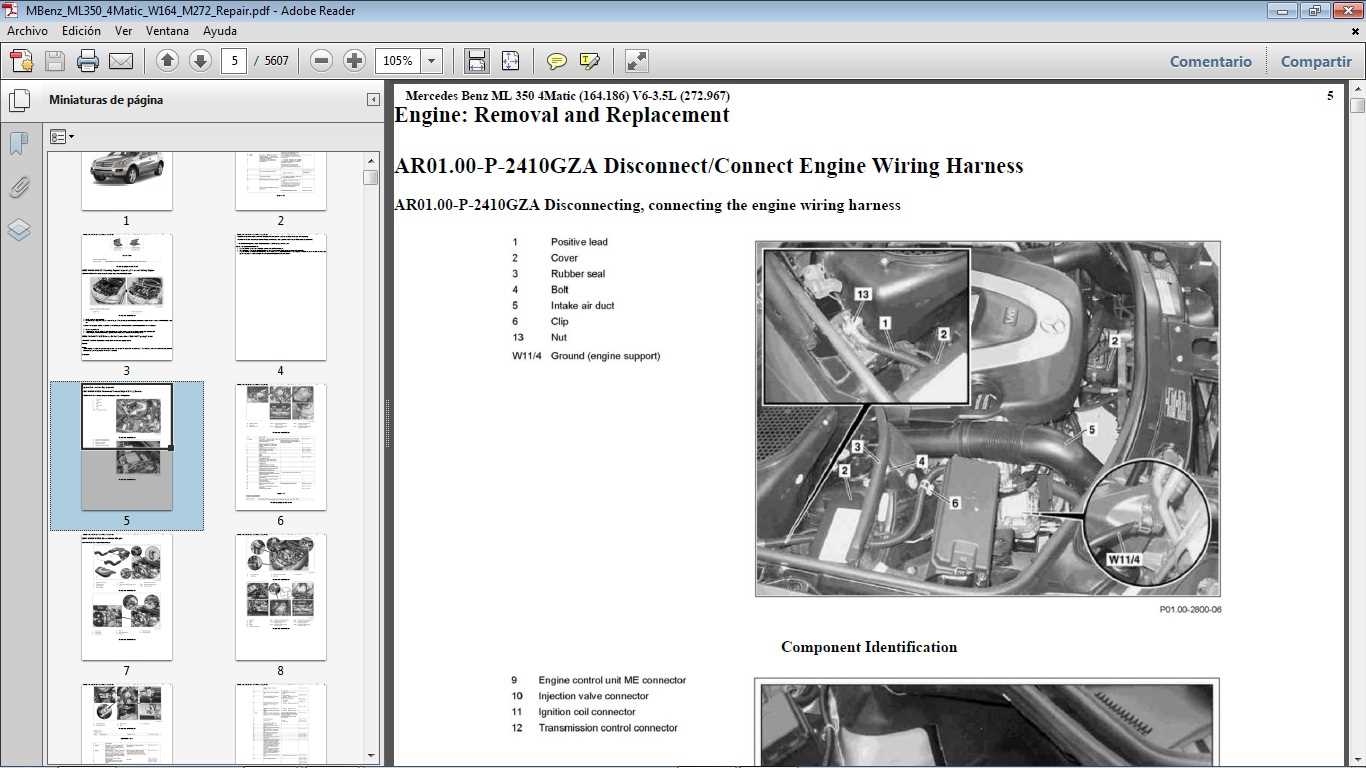Open the Archivo menu
This screenshot has height=768, width=1366.
click(27, 31)
